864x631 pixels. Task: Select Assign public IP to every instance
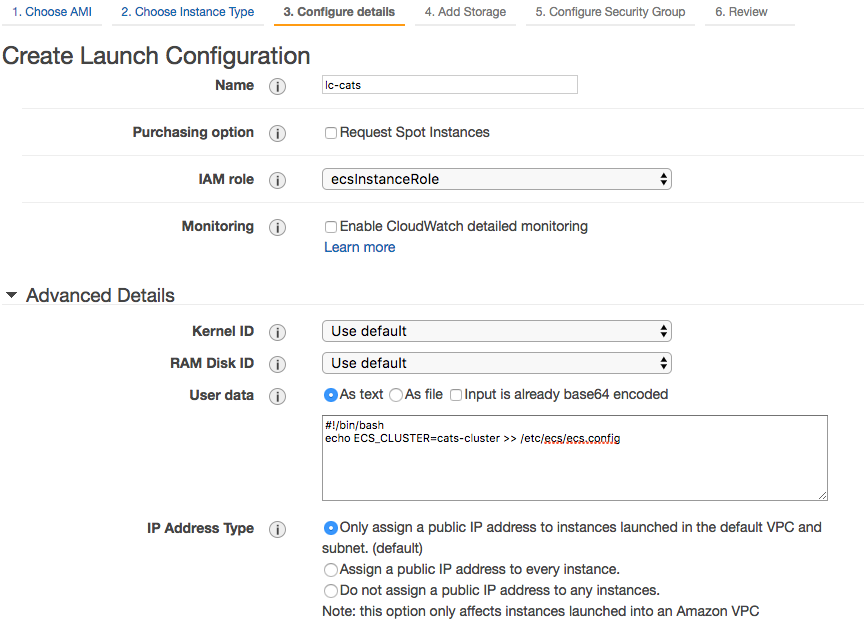point(331,569)
